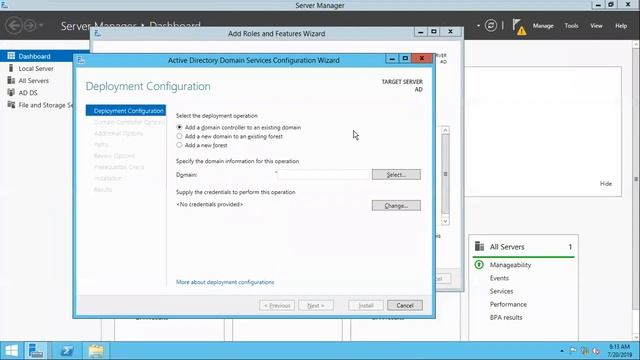Click the File and Storage Services icon
640x360 pixels.
[x=11, y=105]
